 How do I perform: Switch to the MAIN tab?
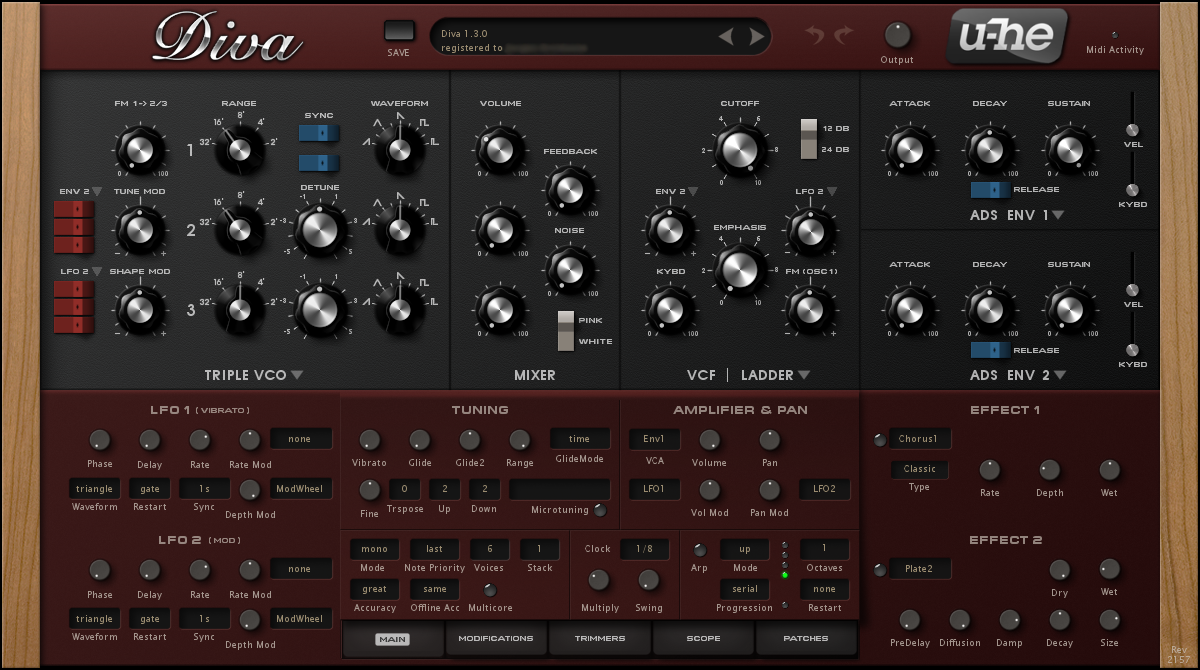pos(393,638)
